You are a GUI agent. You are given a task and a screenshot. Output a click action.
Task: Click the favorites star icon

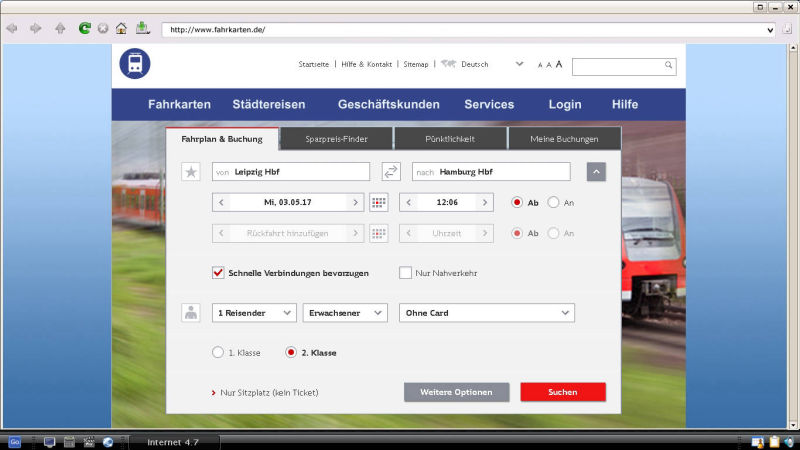coord(191,172)
